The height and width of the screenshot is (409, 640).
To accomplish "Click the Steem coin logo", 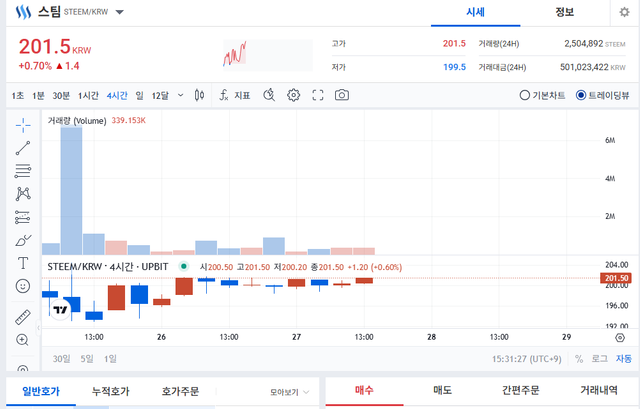I will pos(23,12).
